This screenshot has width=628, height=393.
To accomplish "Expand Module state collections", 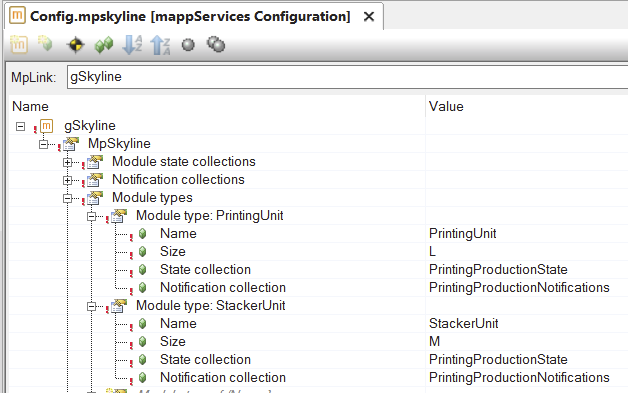I will tap(68, 162).
